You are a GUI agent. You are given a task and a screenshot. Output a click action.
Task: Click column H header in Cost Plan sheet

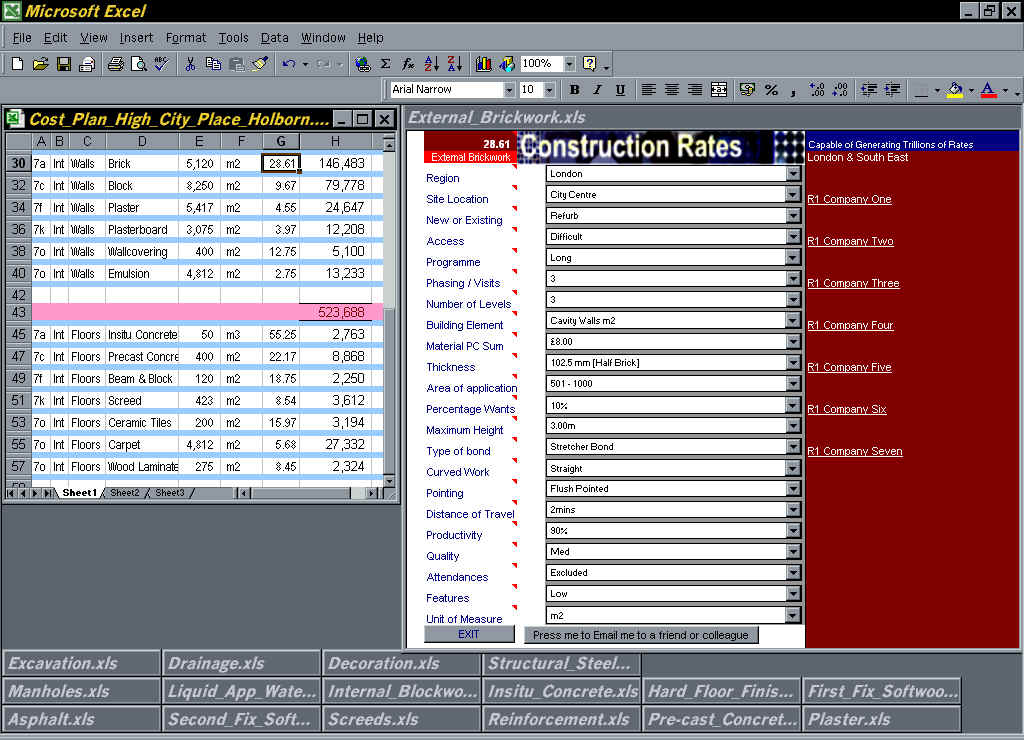pos(335,141)
